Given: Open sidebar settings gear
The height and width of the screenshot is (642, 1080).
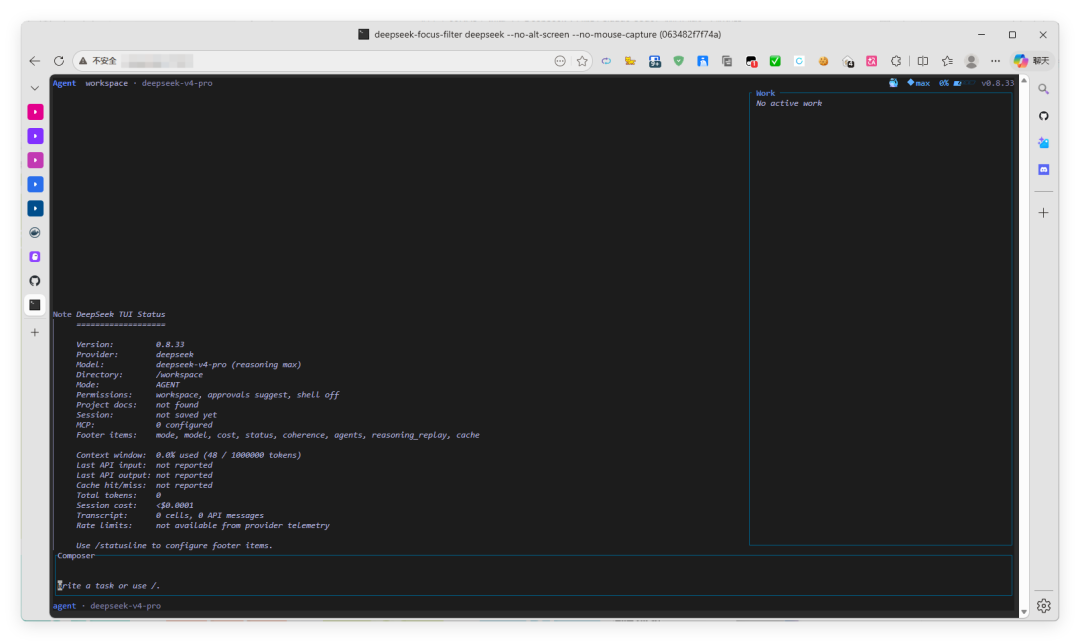Looking at the screenshot, I should (x=1043, y=605).
